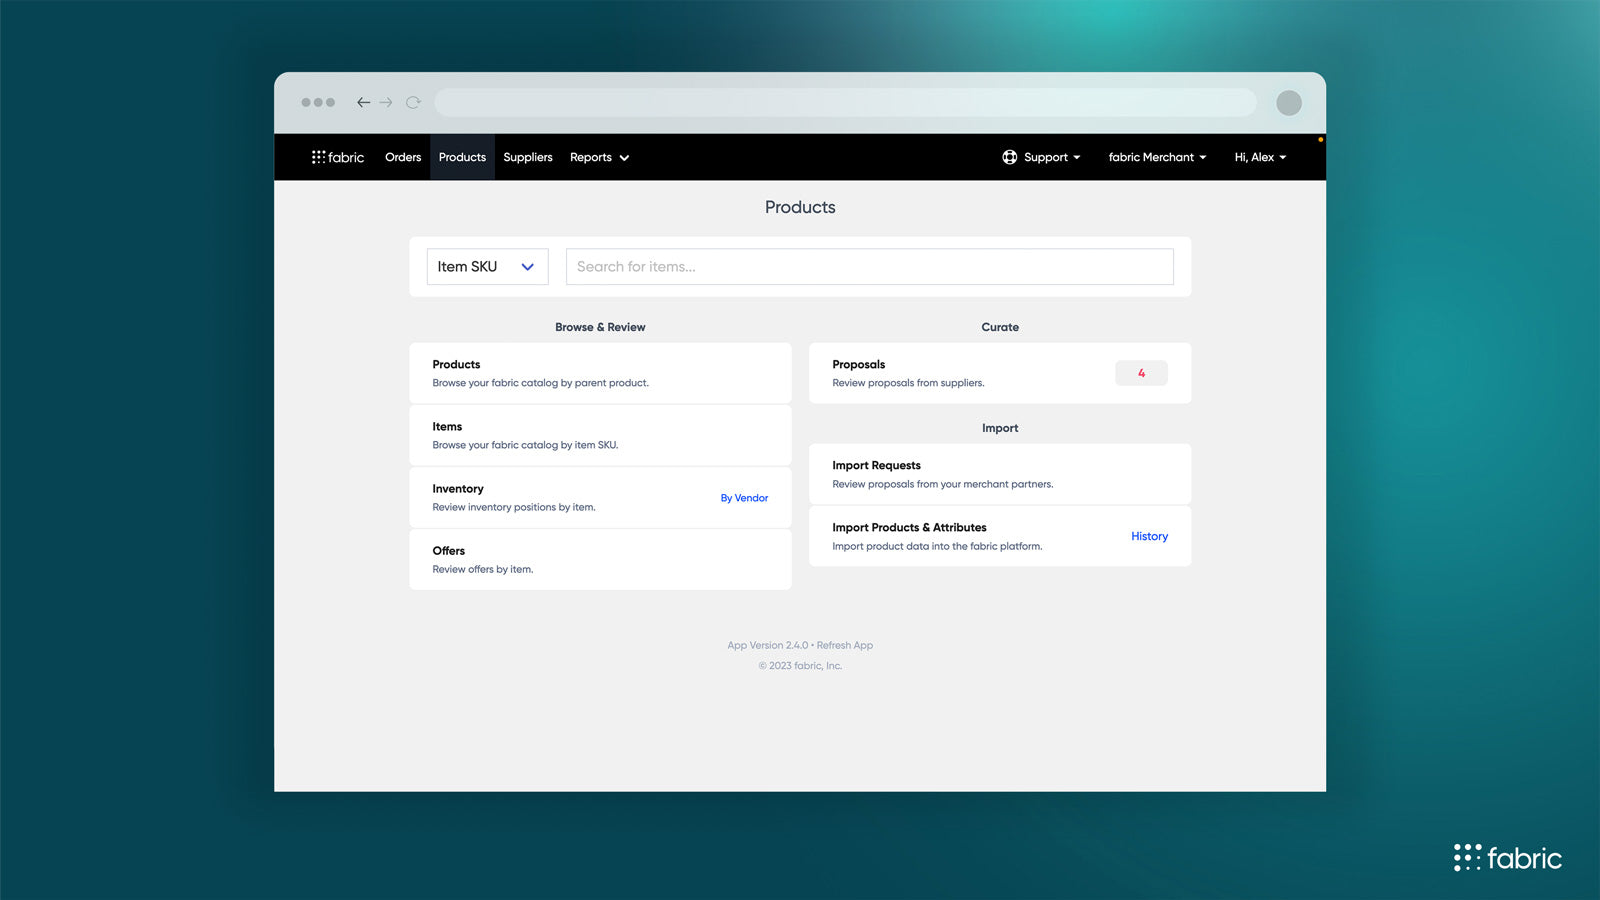Open the Reports dropdown menu
Screen dimensions: 1600x900
tap(599, 157)
